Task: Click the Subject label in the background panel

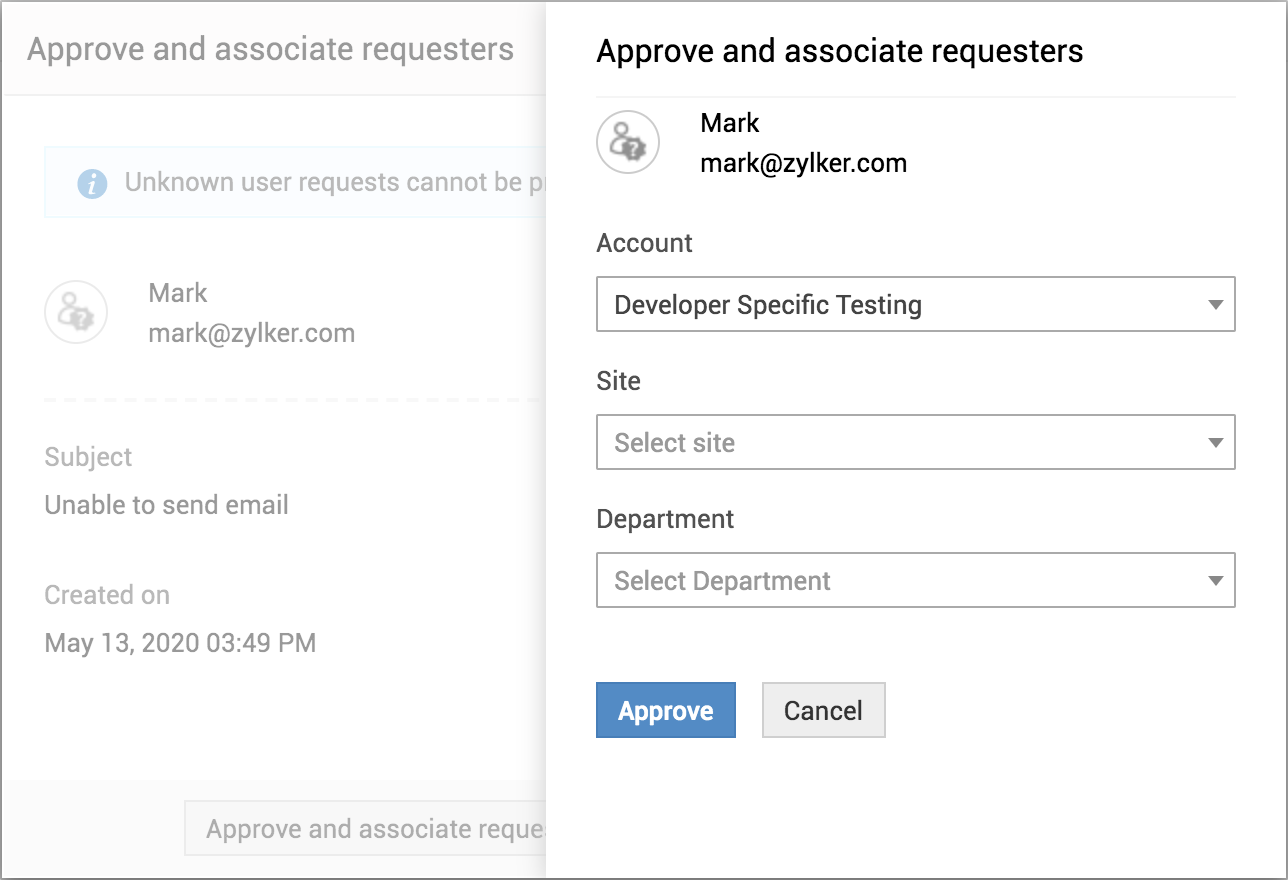Action: click(88, 457)
